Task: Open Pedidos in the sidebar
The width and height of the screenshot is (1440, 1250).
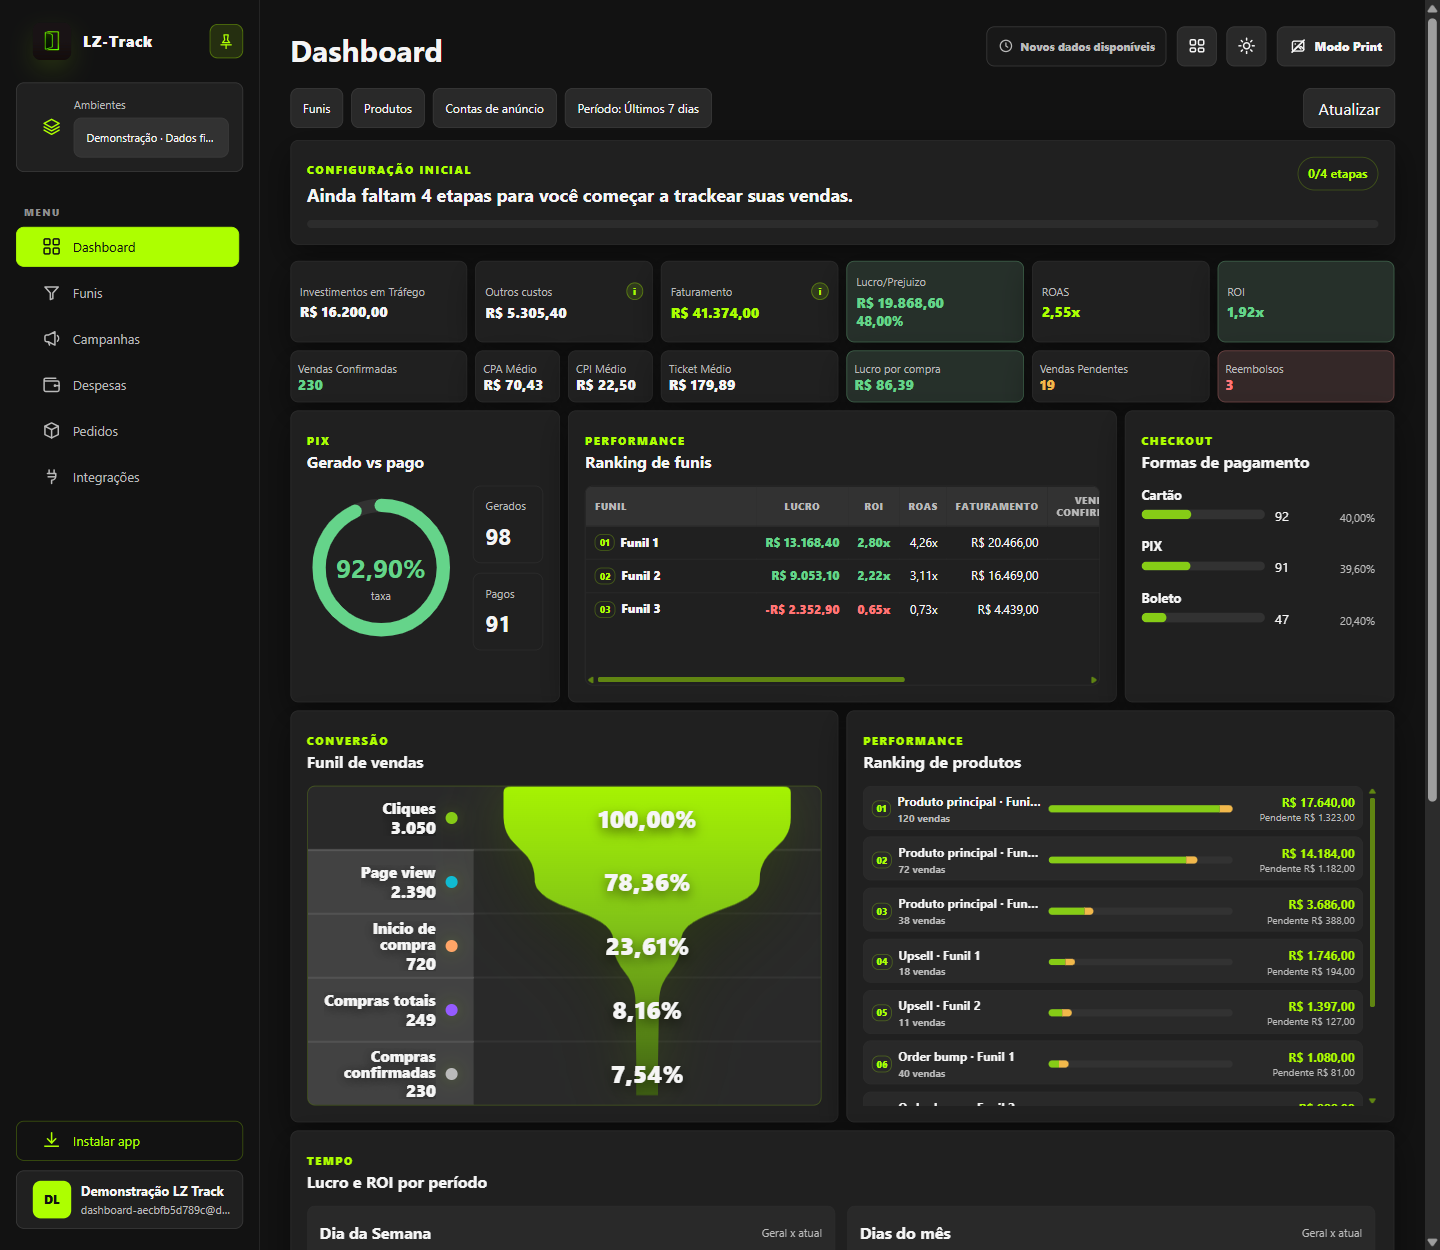Action: (x=127, y=431)
